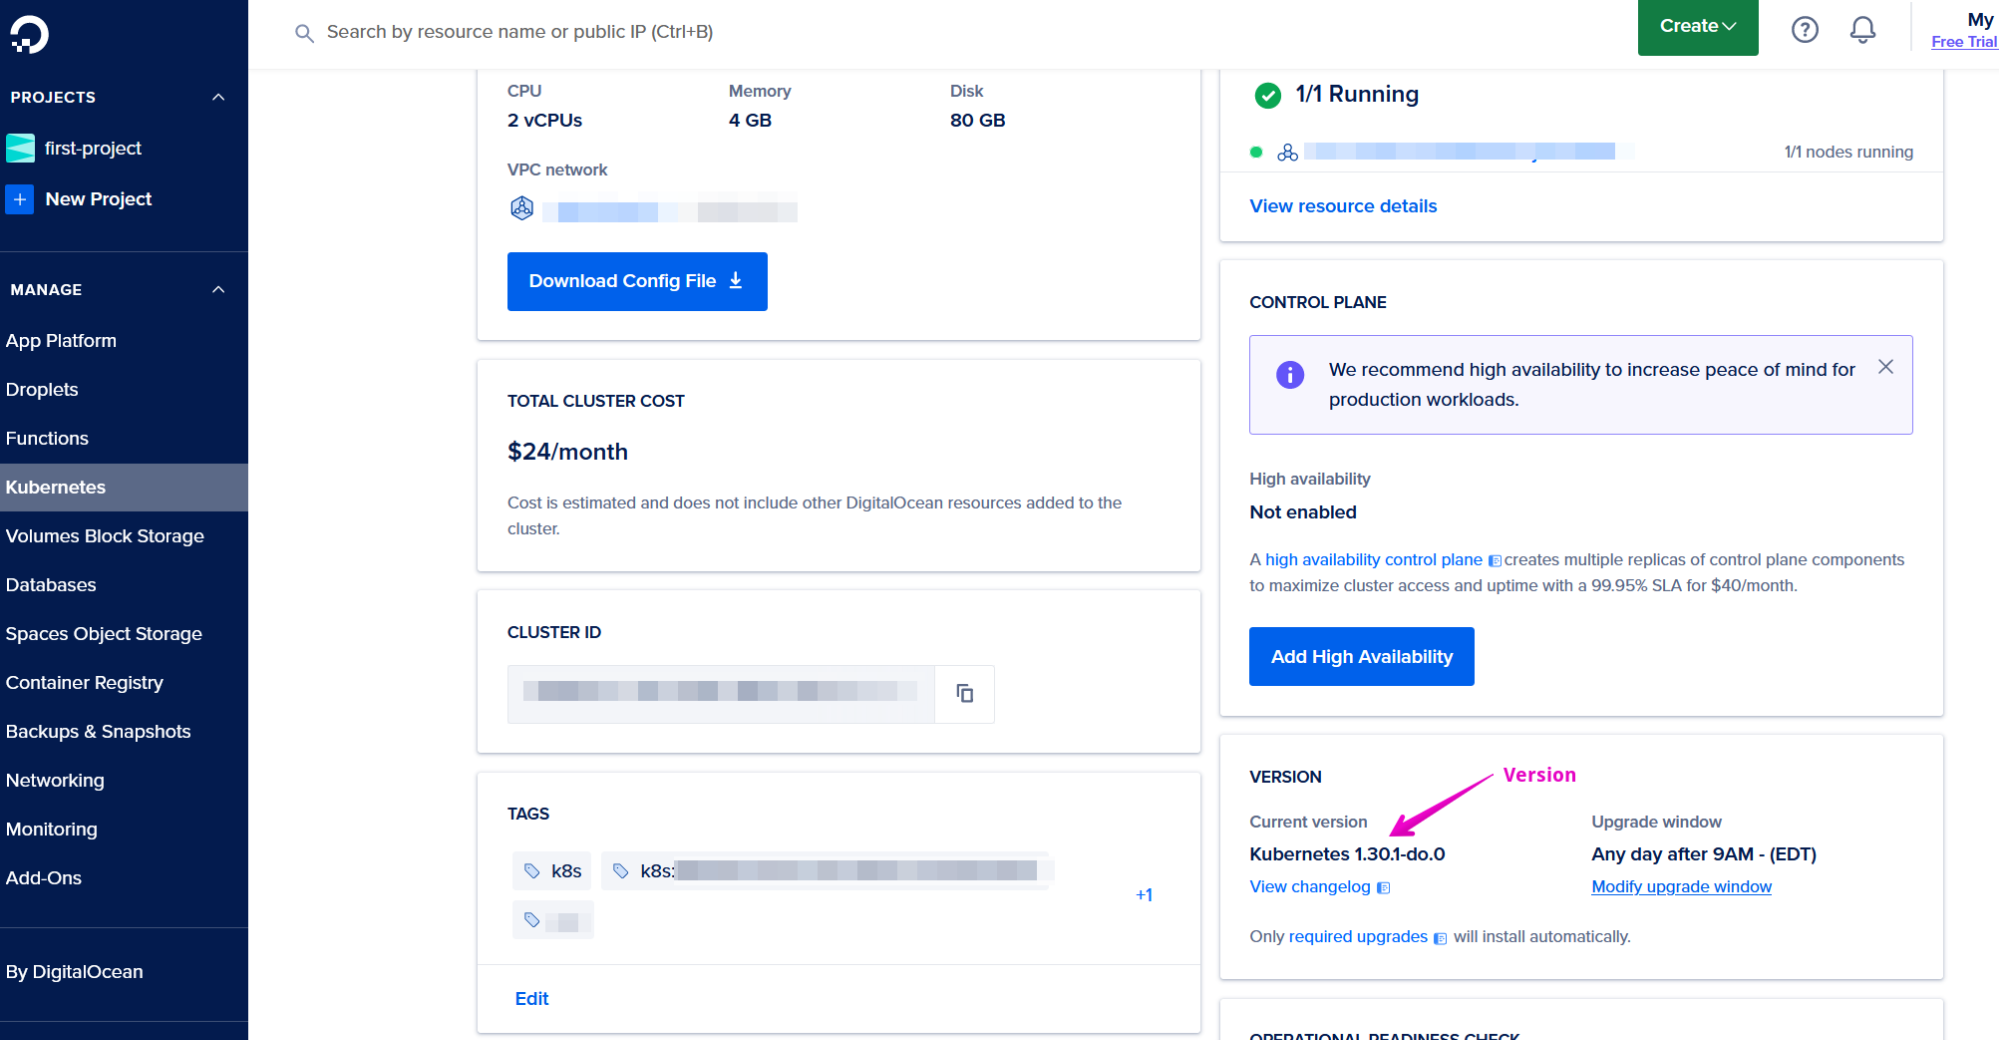Open Databases in sidebar
Image resolution: width=1999 pixels, height=1040 pixels.
coord(51,585)
